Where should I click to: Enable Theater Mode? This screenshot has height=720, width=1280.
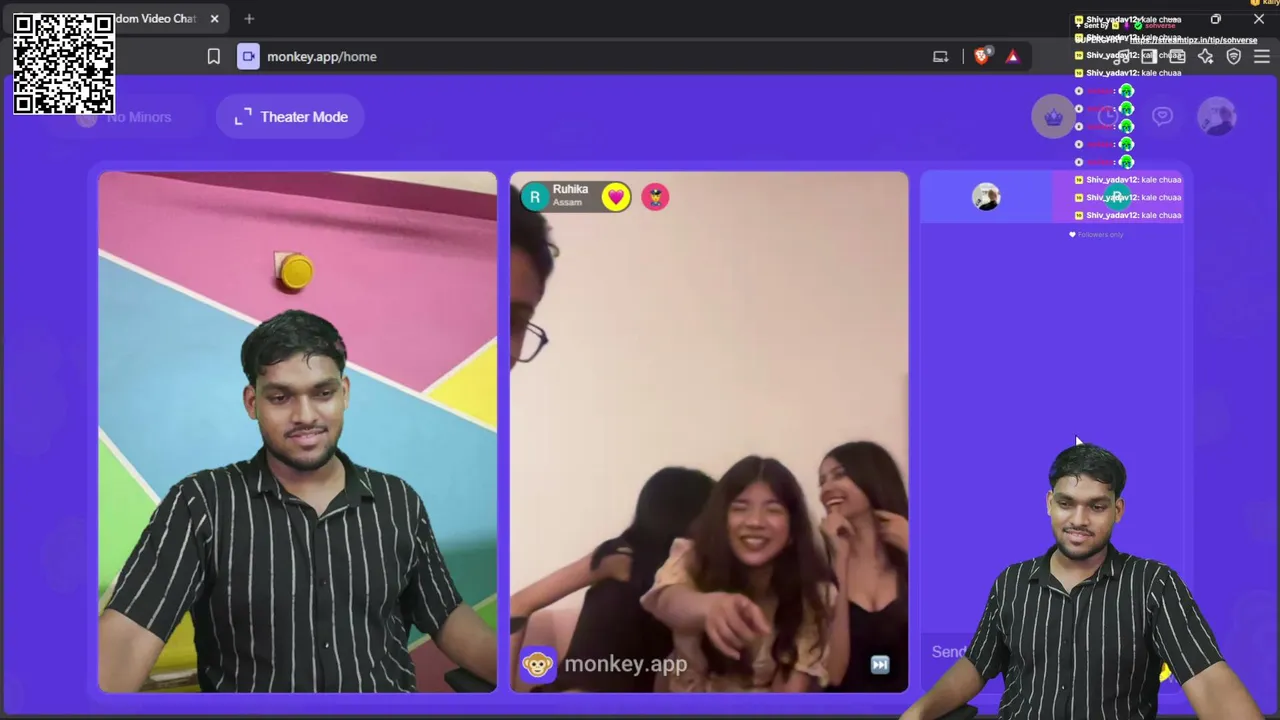(x=291, y=117)
